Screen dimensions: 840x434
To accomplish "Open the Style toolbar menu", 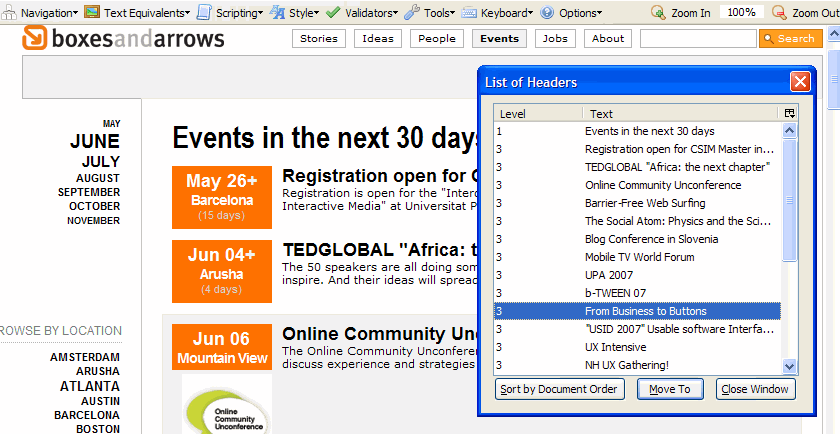I will point(304,13).
